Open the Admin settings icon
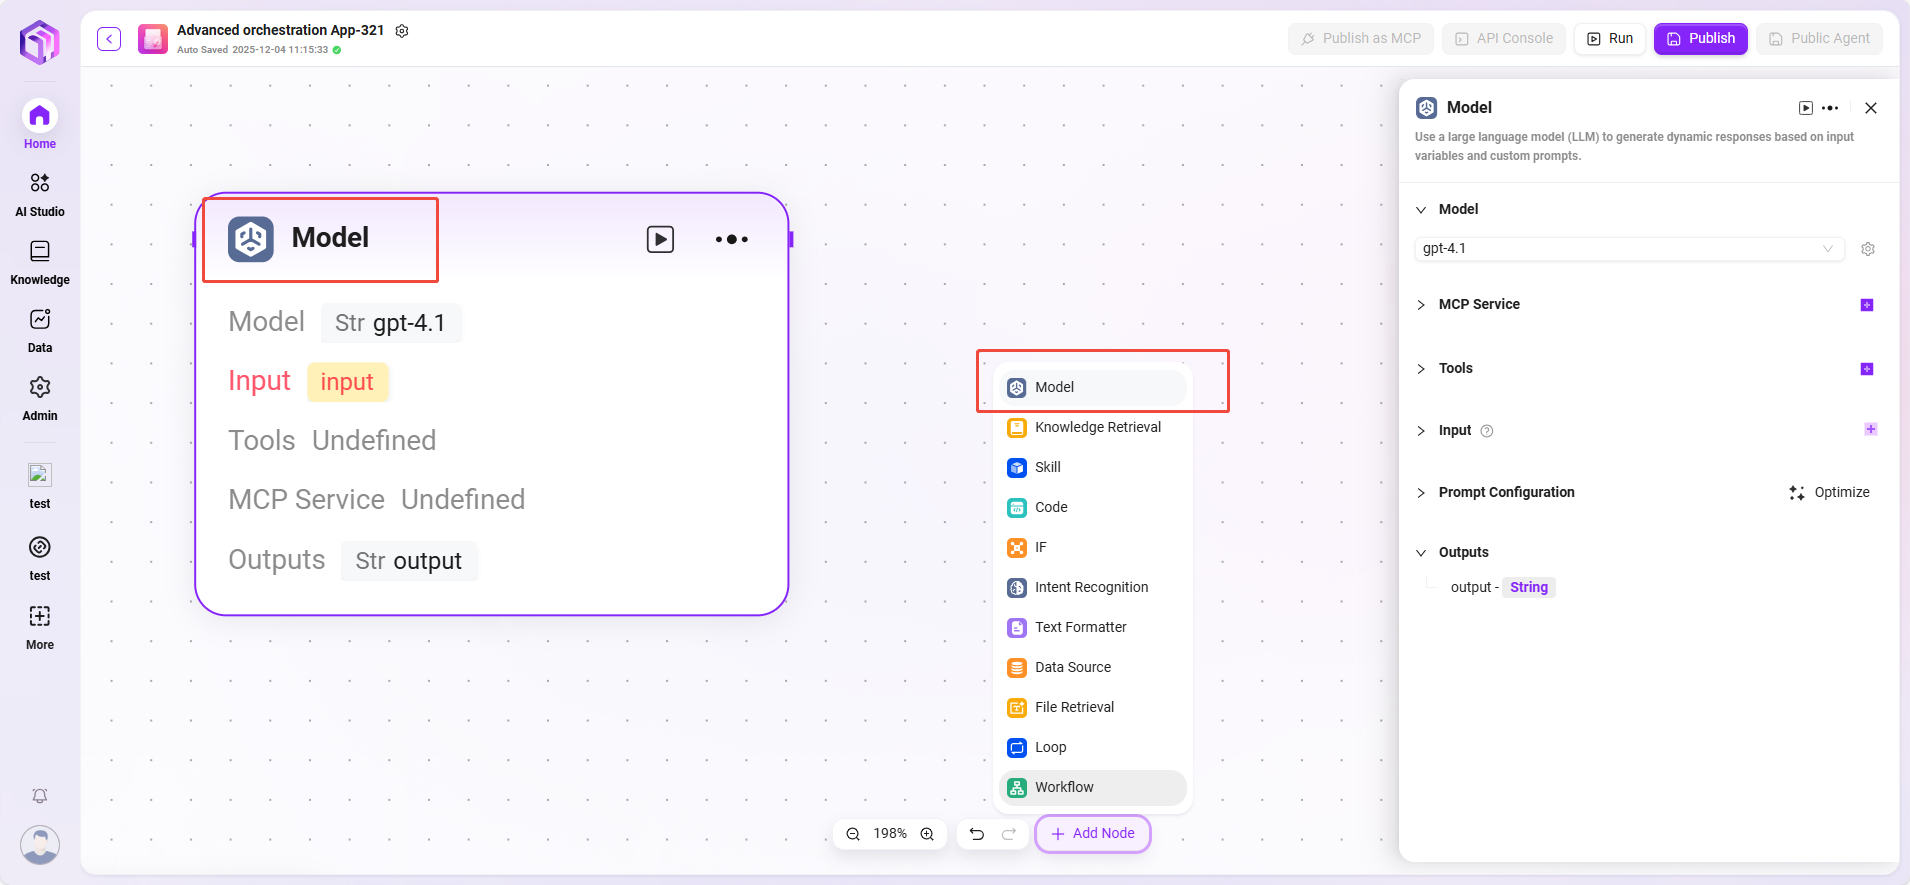The height and width of the screenshot is (885, 1910). (x=40, y=398)
